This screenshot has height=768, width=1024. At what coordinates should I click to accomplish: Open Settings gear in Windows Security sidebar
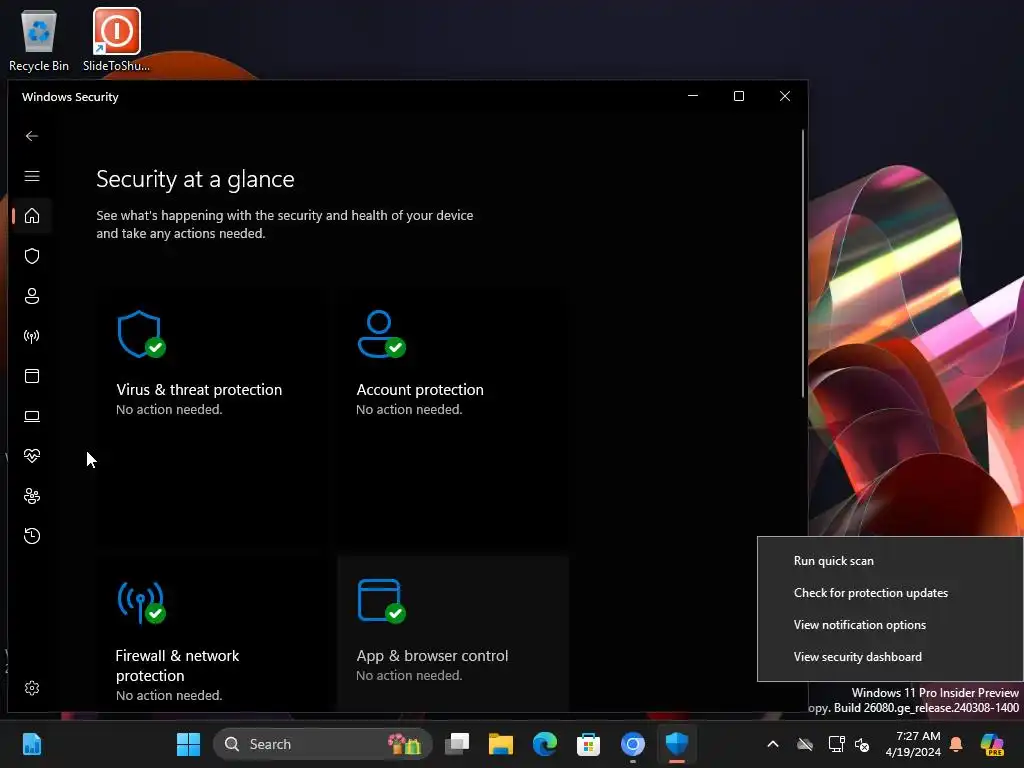coord(31,688)
